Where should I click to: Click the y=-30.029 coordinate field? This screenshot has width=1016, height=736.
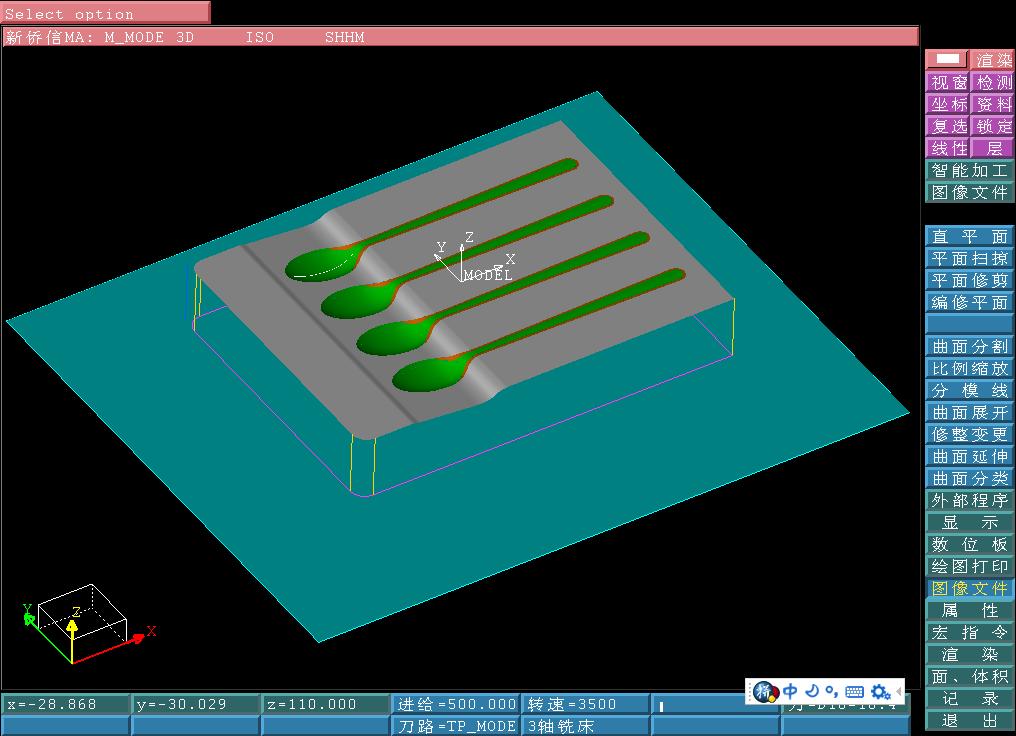[x=195, y=704]
